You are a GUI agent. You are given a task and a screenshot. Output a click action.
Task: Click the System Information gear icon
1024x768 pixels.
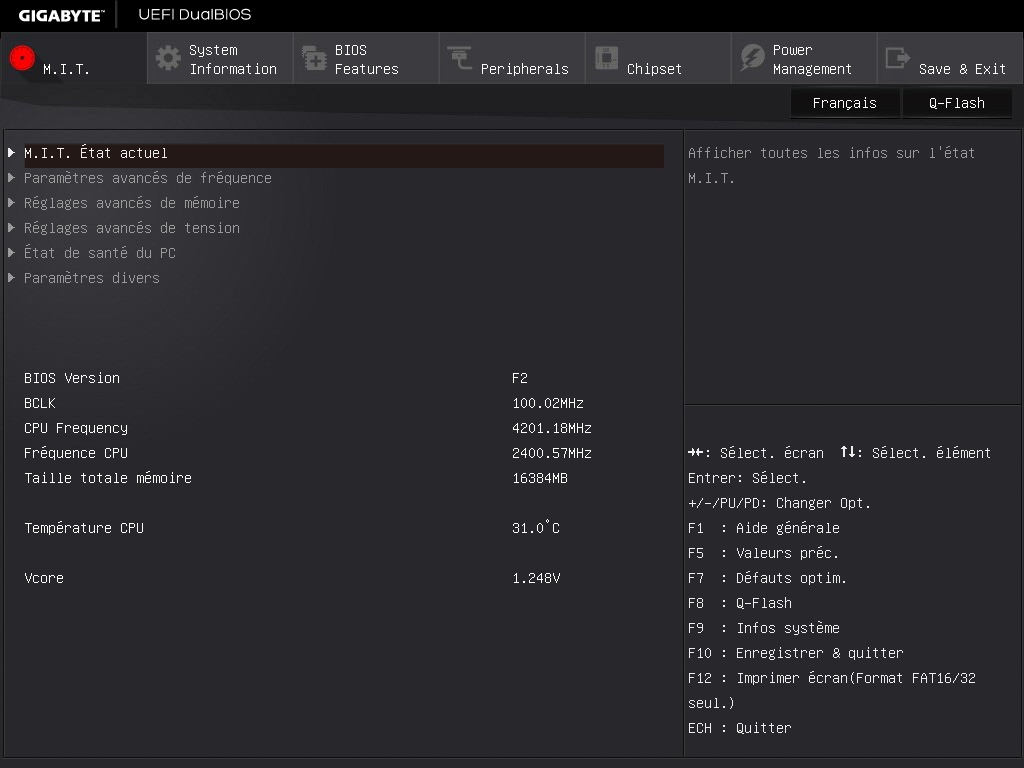coord(168,58)
